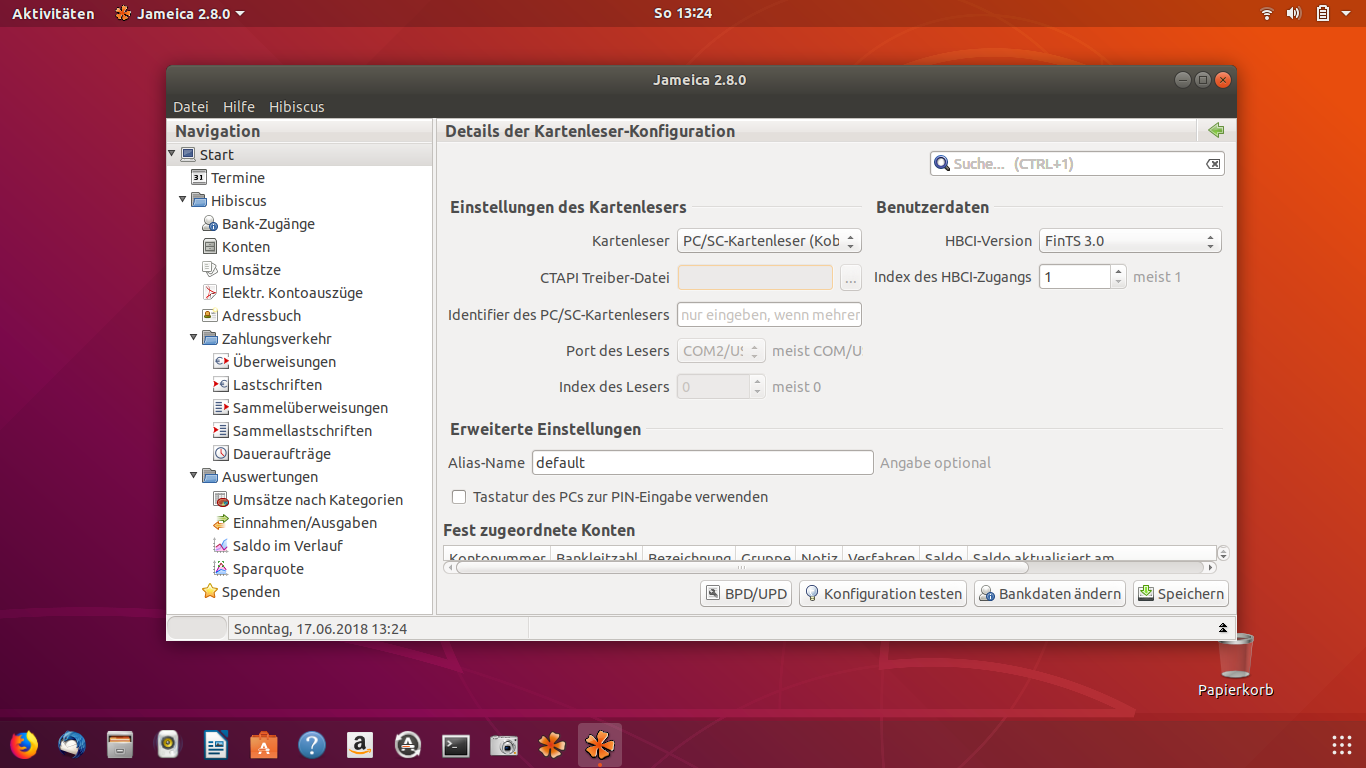This screenshot has width=1366, height=768.
Task: Open the HBCI-Version dropdown
Action: pos(1130,241)
